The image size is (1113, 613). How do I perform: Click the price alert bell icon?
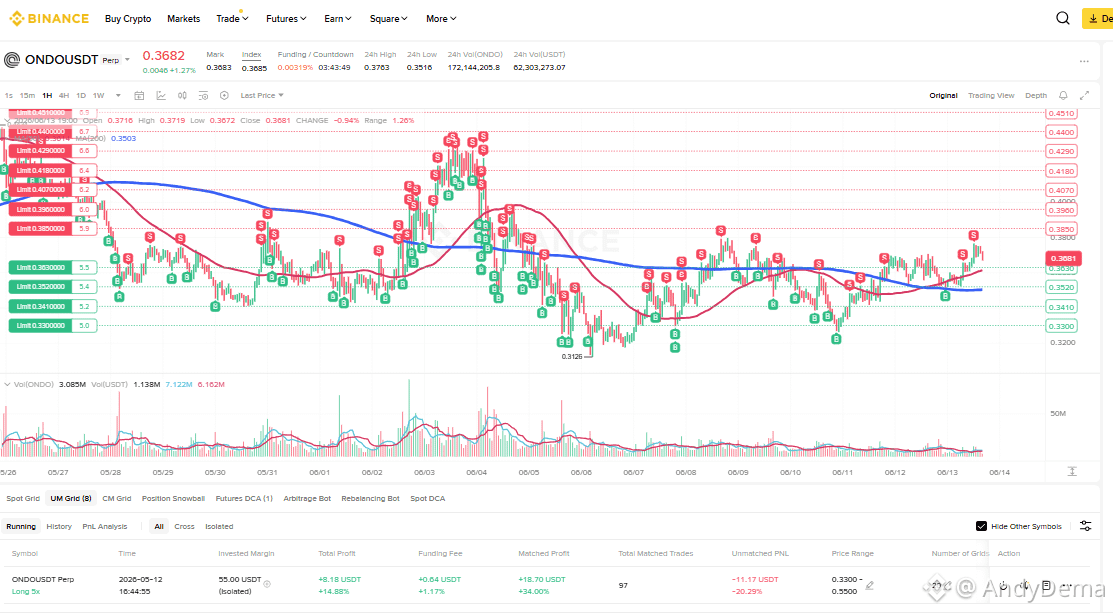1063,95
